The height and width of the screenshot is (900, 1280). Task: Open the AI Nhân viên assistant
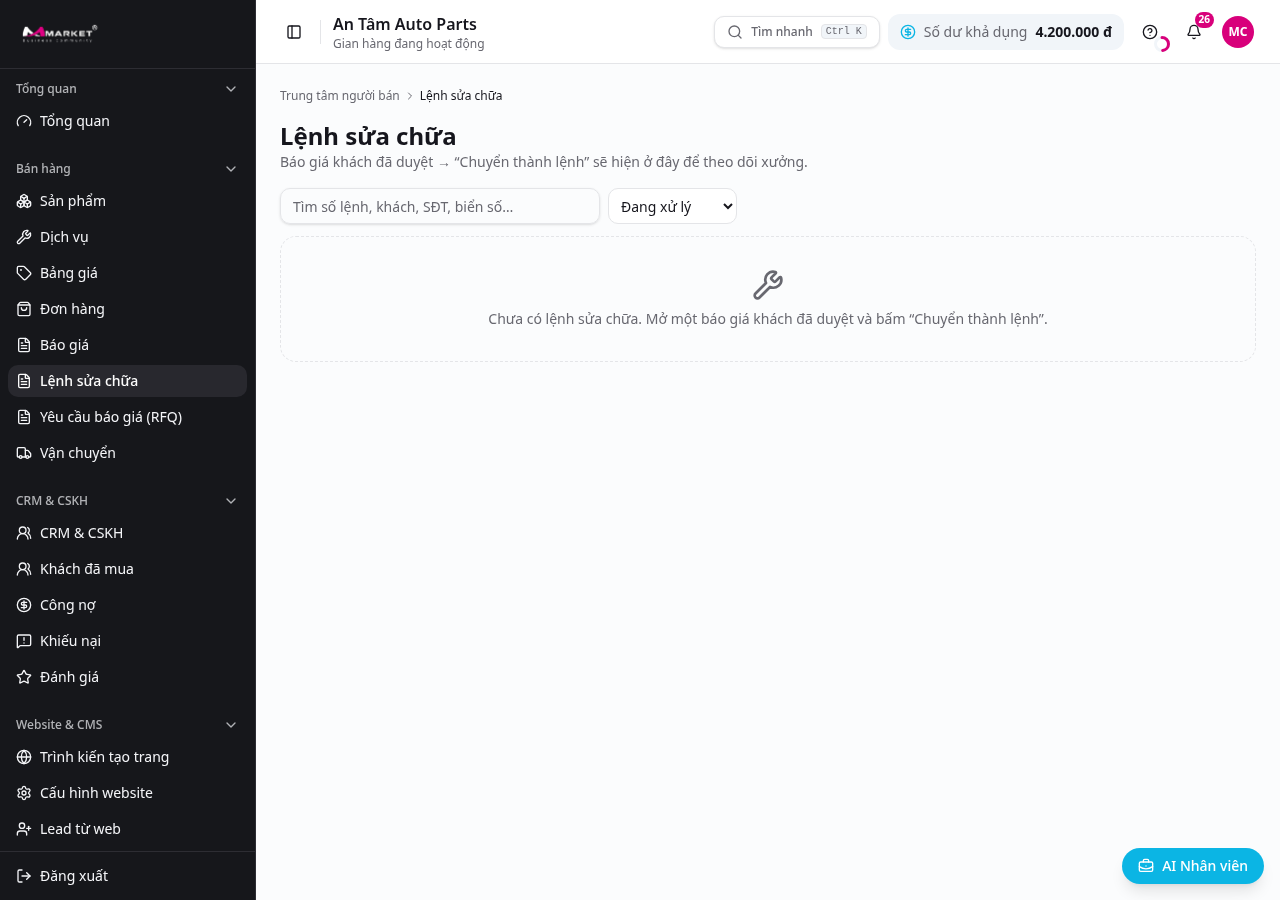[1193, 866]
